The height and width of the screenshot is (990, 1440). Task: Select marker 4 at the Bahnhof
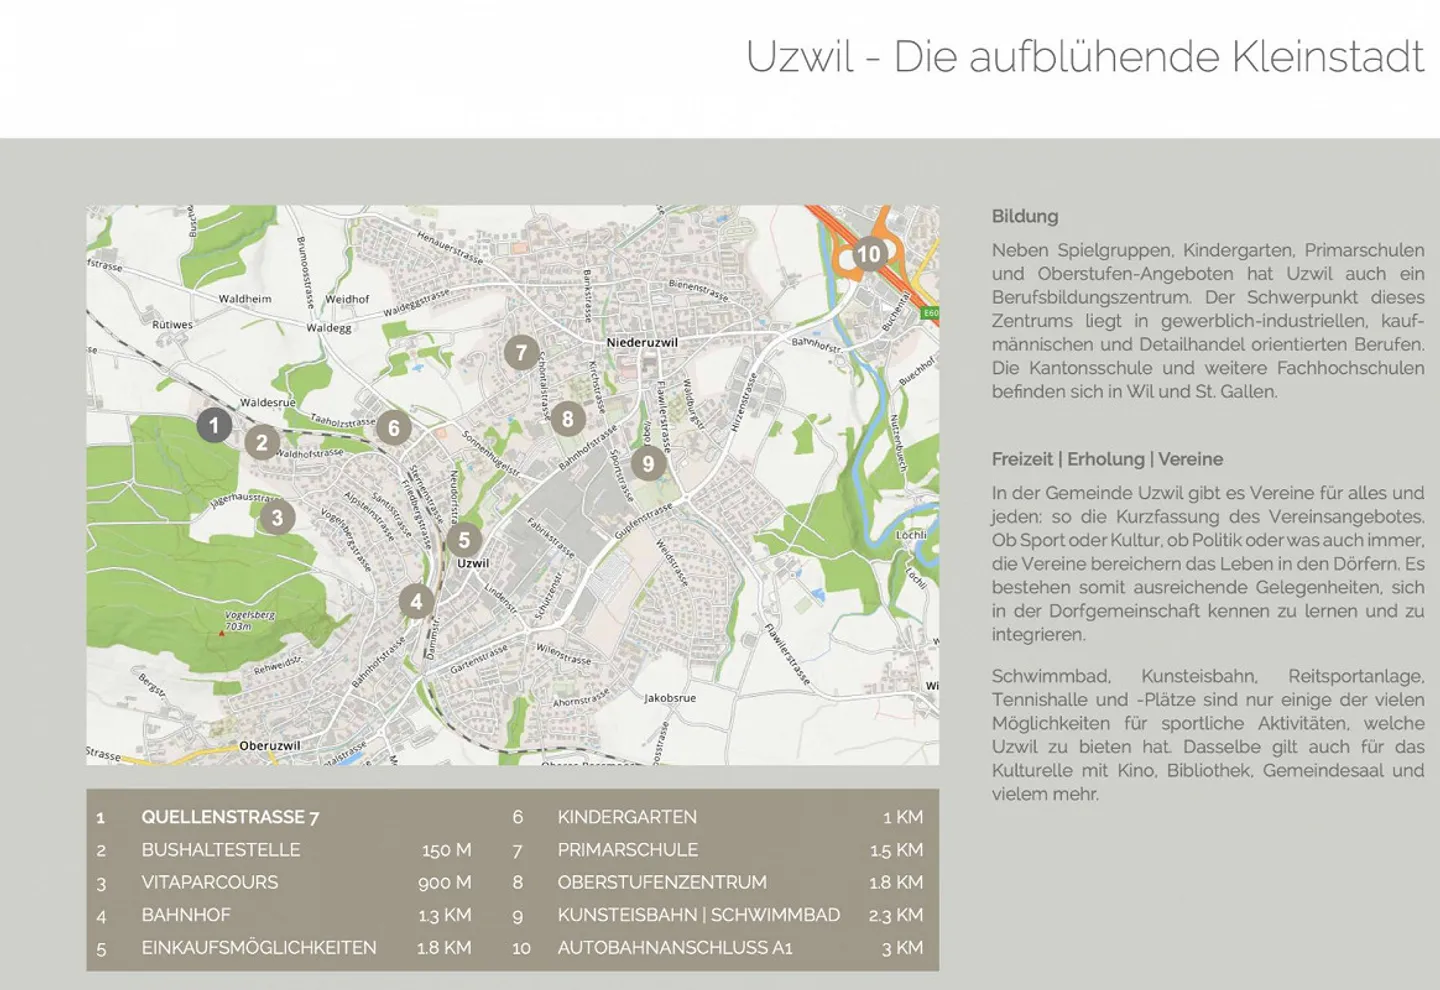point(416,601)
